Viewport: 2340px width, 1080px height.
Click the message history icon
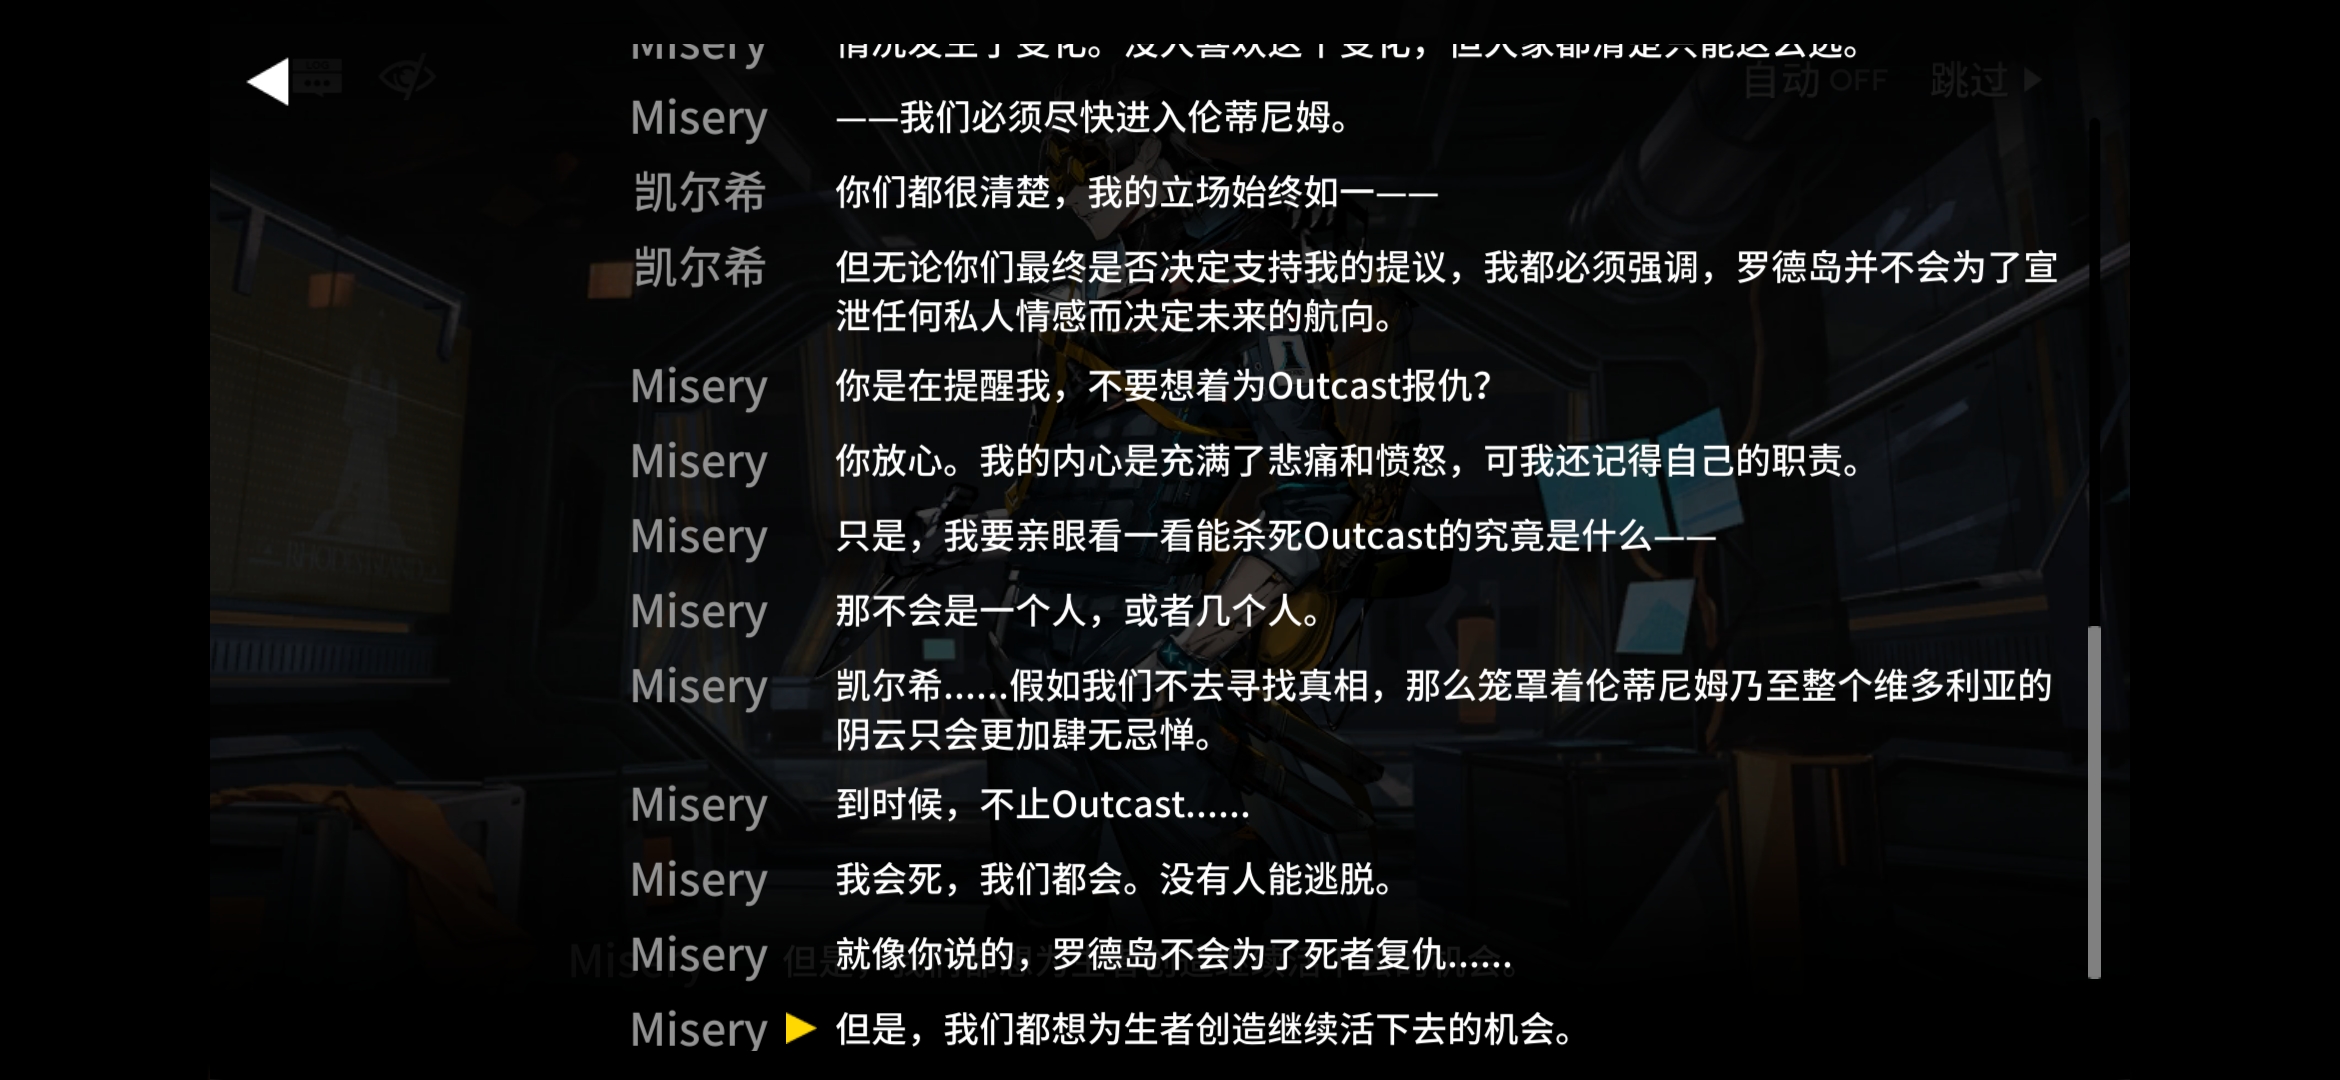[315, 76]
